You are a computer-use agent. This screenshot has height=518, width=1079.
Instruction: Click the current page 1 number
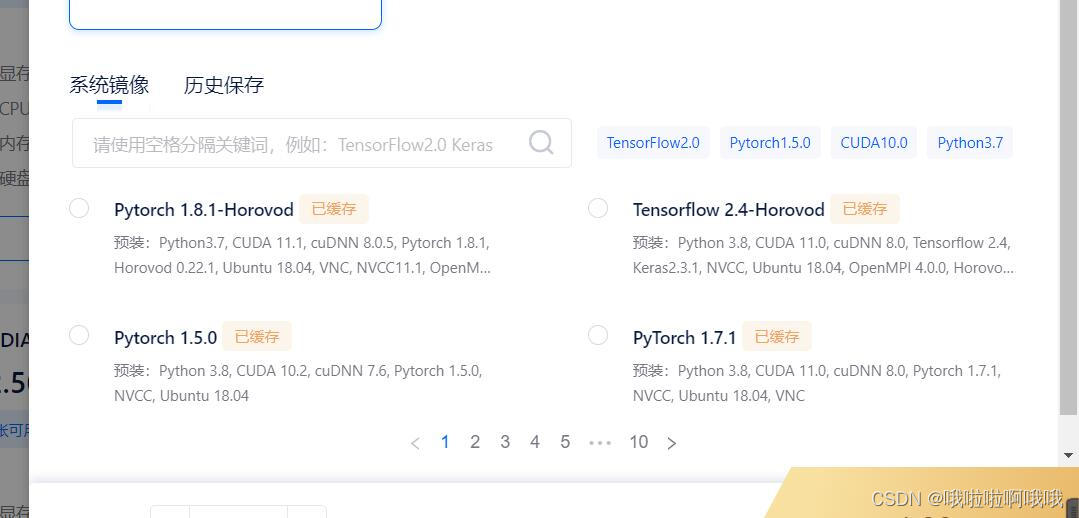pyautogui.click(x=445, y=442)
